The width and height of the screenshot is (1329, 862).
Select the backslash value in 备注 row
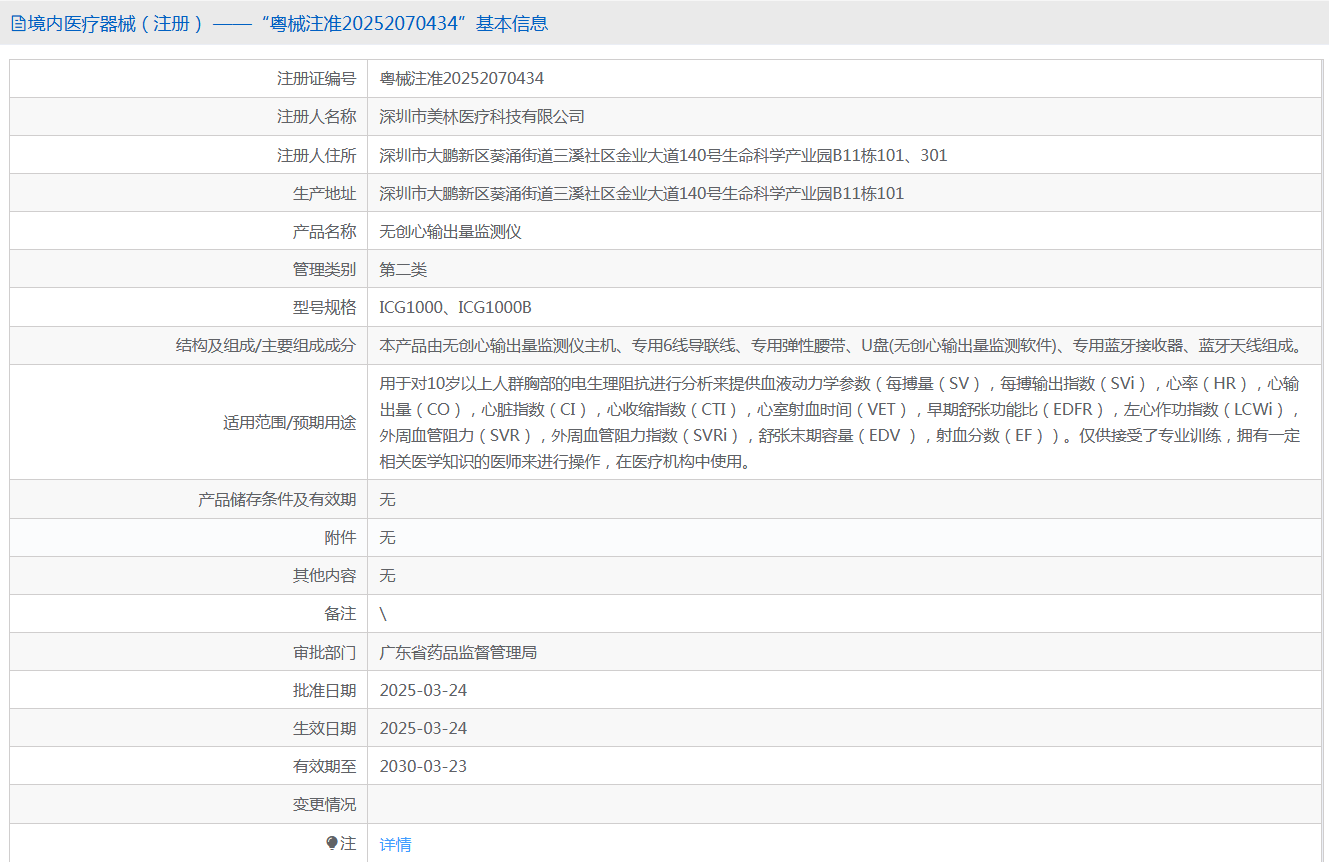383,614
